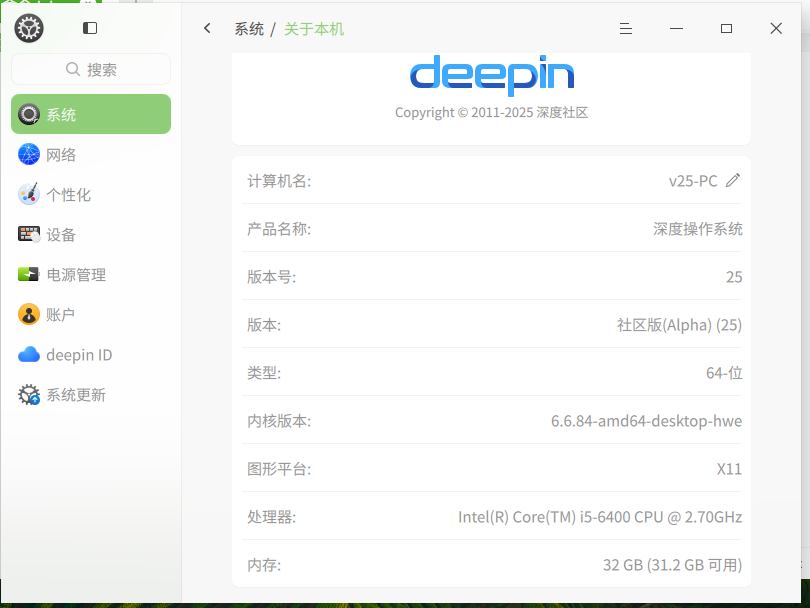Click the 关于本机 breadcrumb
Viewport: 810px width, 608px height.
tap(314, 29)
